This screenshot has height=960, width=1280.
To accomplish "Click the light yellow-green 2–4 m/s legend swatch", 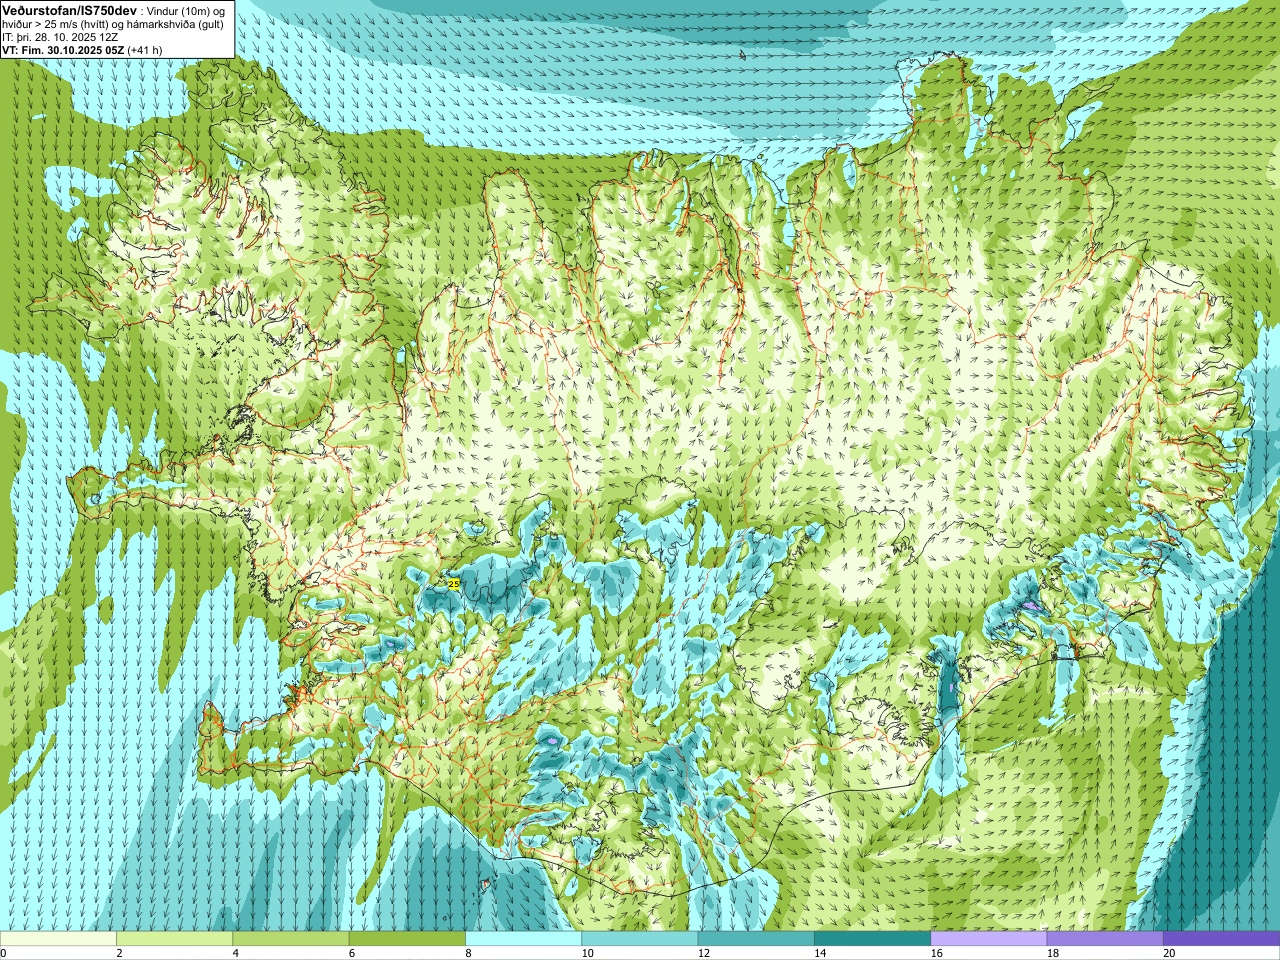I will tap(174, 939).
